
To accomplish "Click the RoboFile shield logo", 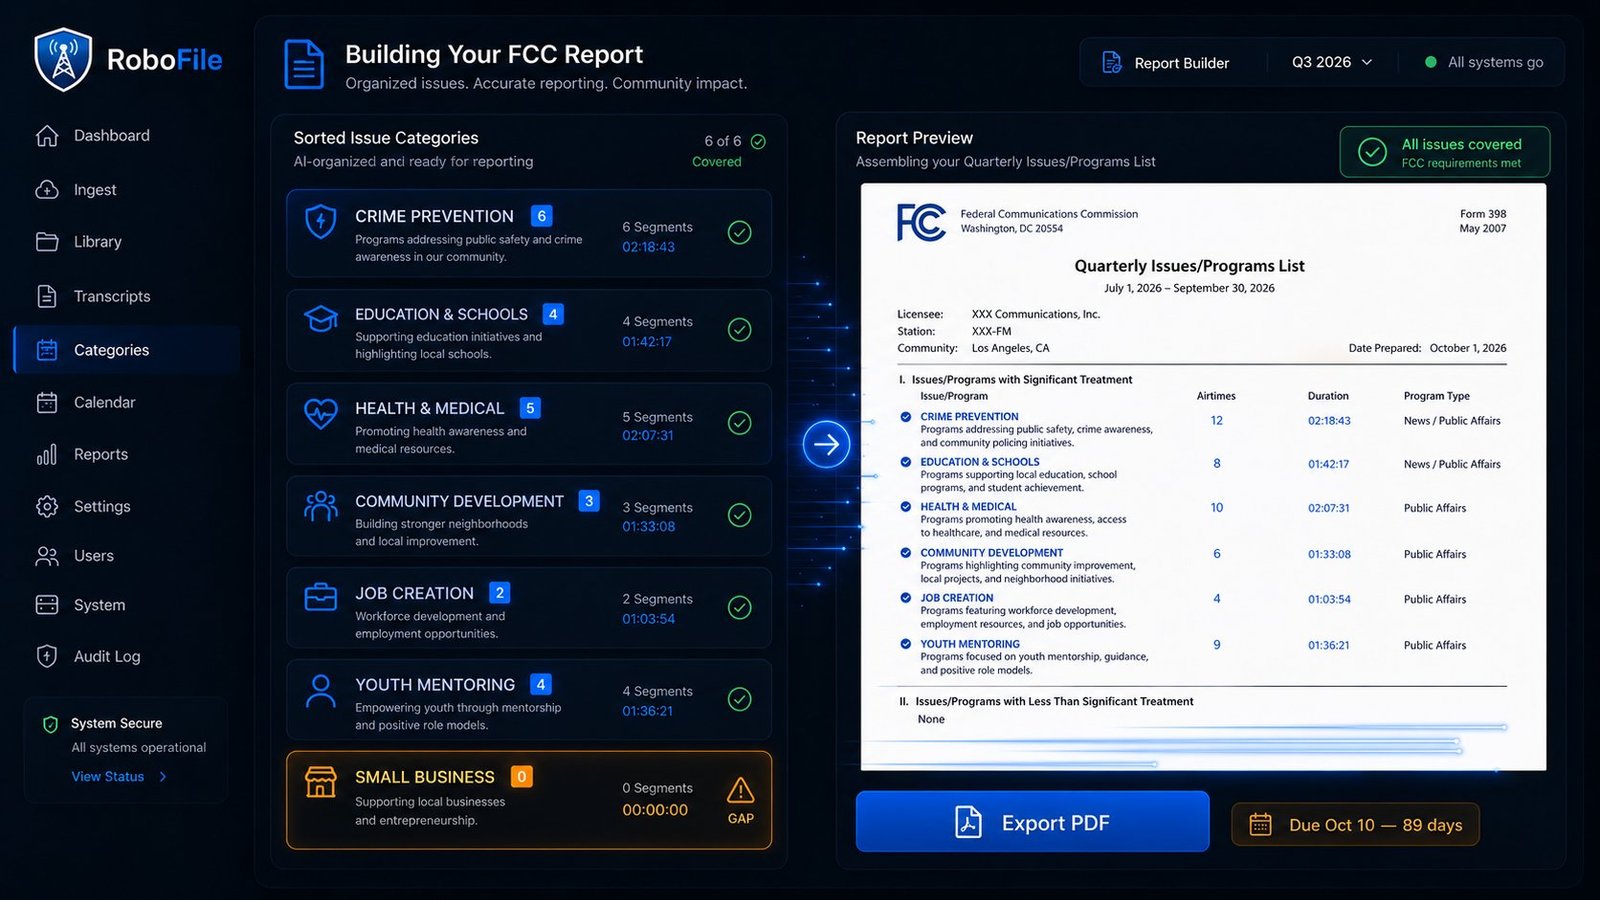I will (x=63, y=59).
